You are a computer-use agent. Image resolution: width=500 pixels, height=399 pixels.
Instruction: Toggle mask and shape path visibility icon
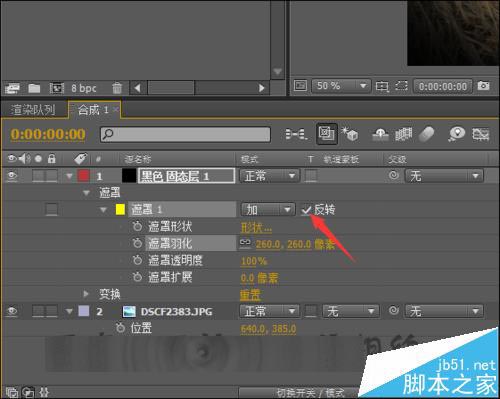pos(401,86)
